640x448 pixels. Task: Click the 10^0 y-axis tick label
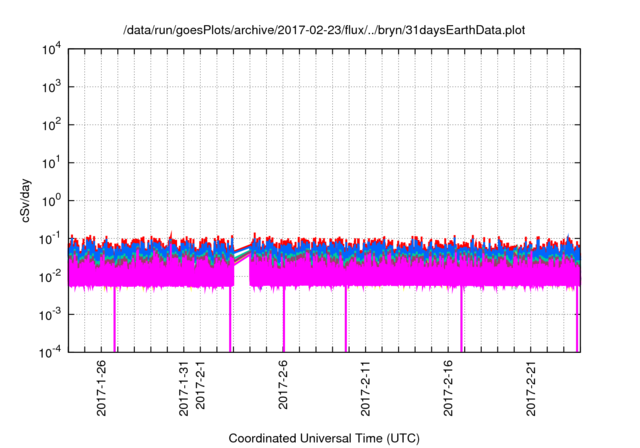49,200
